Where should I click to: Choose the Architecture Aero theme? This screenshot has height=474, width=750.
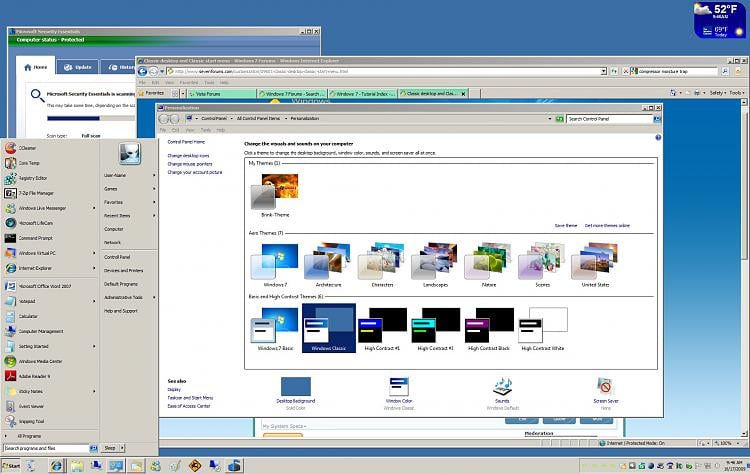click(x=329, y=265)
